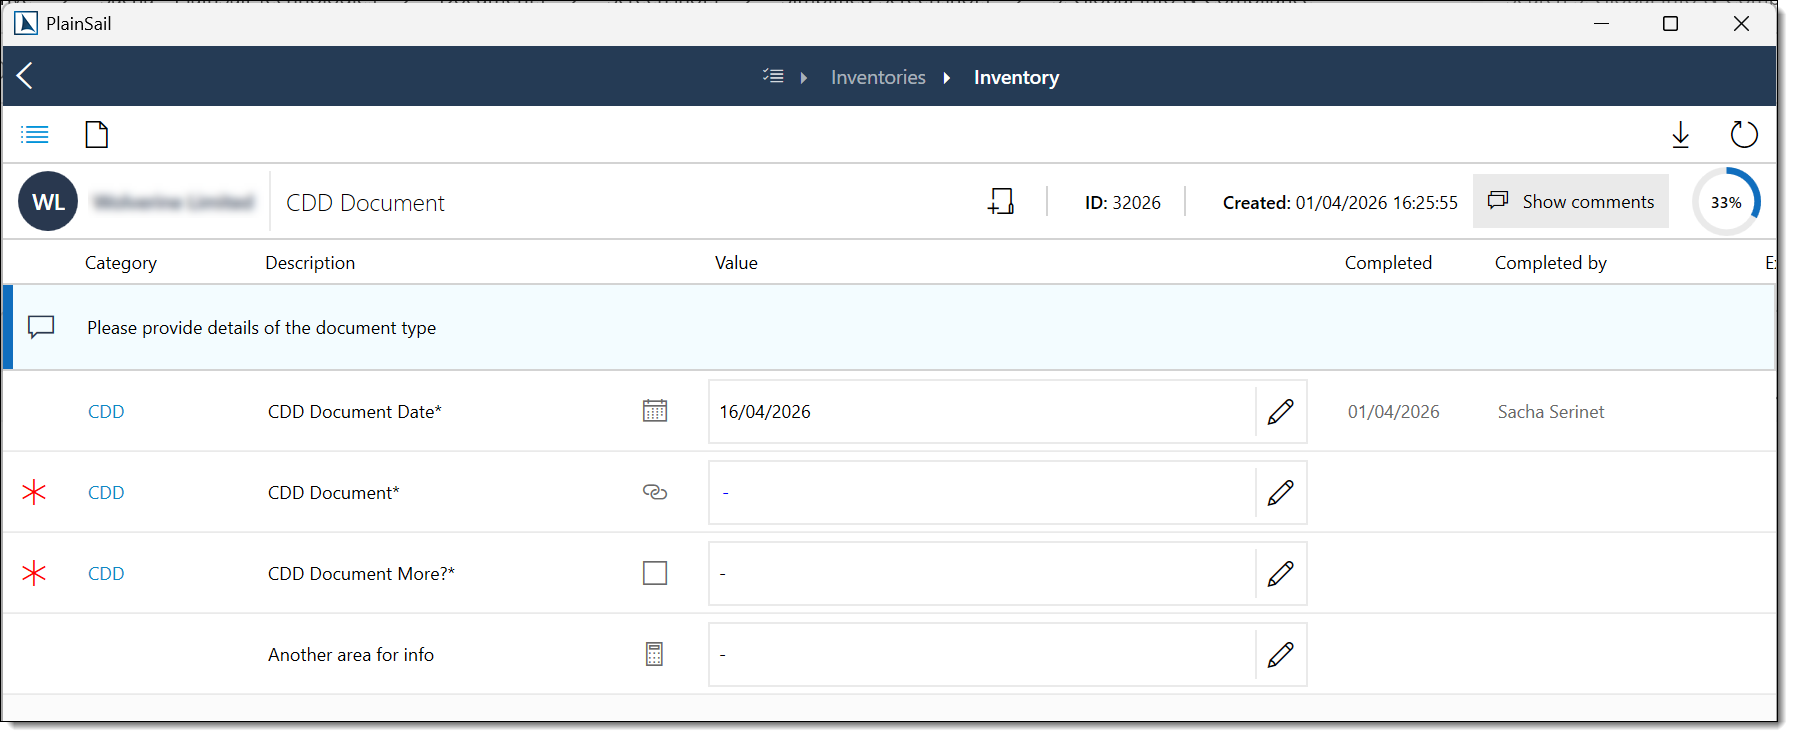Click the calendar icon for document date

pyautogui.click(x=655, y=411)
